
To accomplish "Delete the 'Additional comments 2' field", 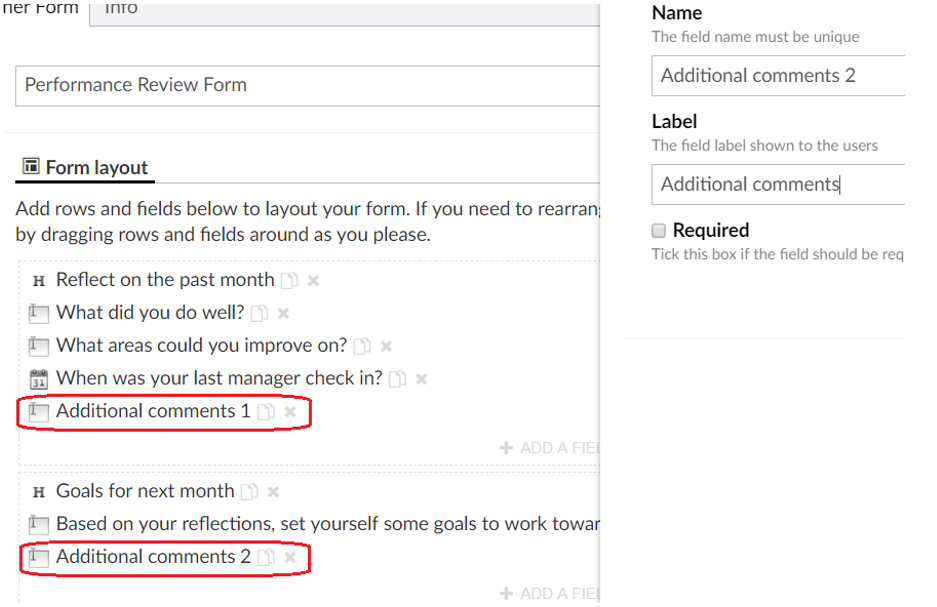I will coord(290,558).
